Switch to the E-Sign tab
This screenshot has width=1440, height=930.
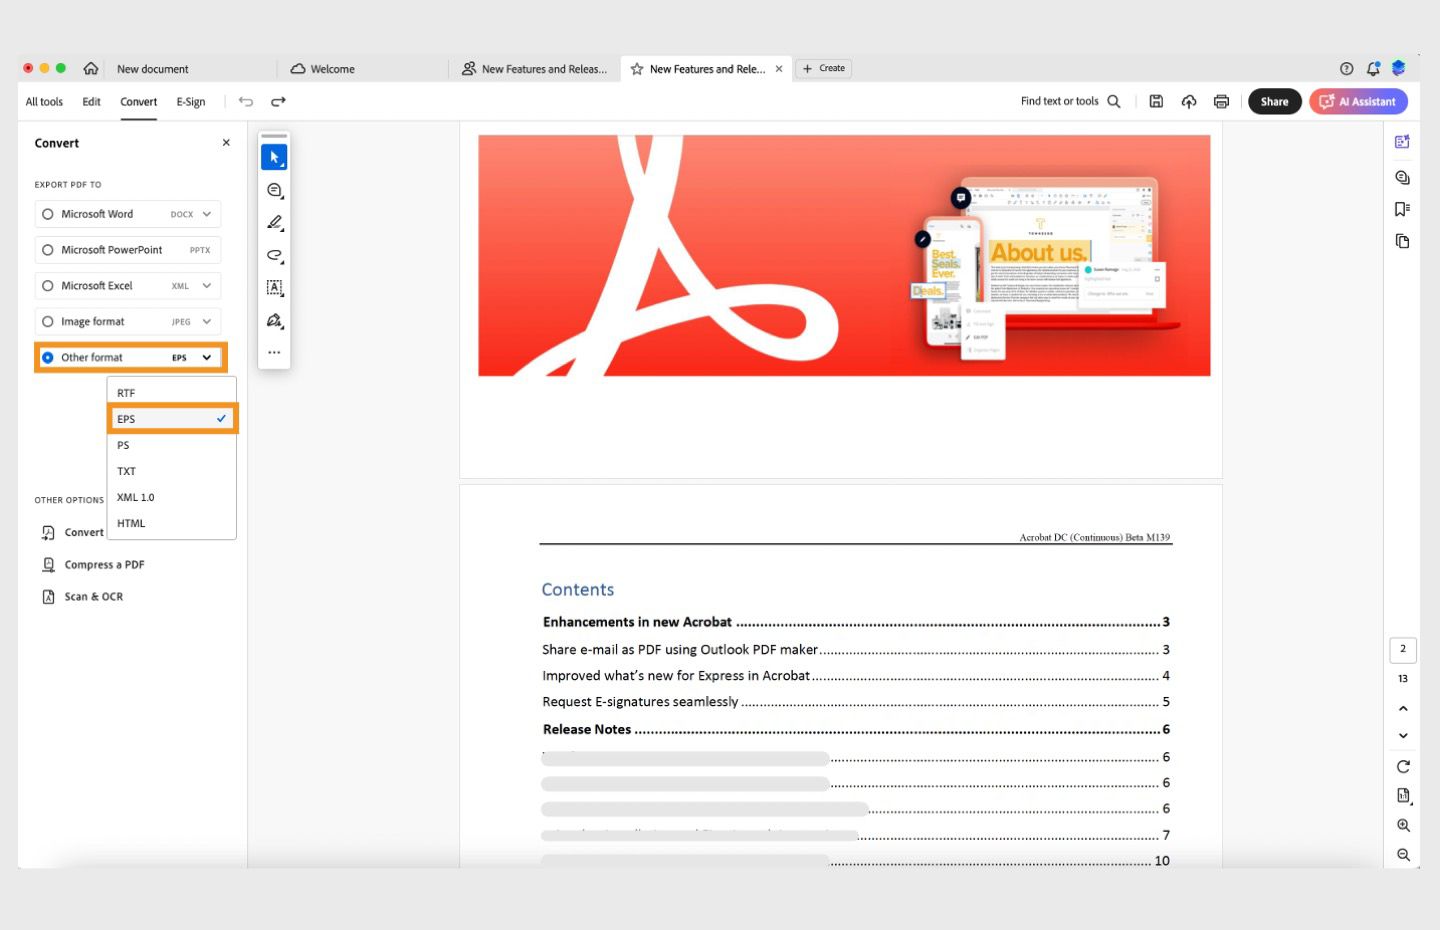[x=190, y=101]
